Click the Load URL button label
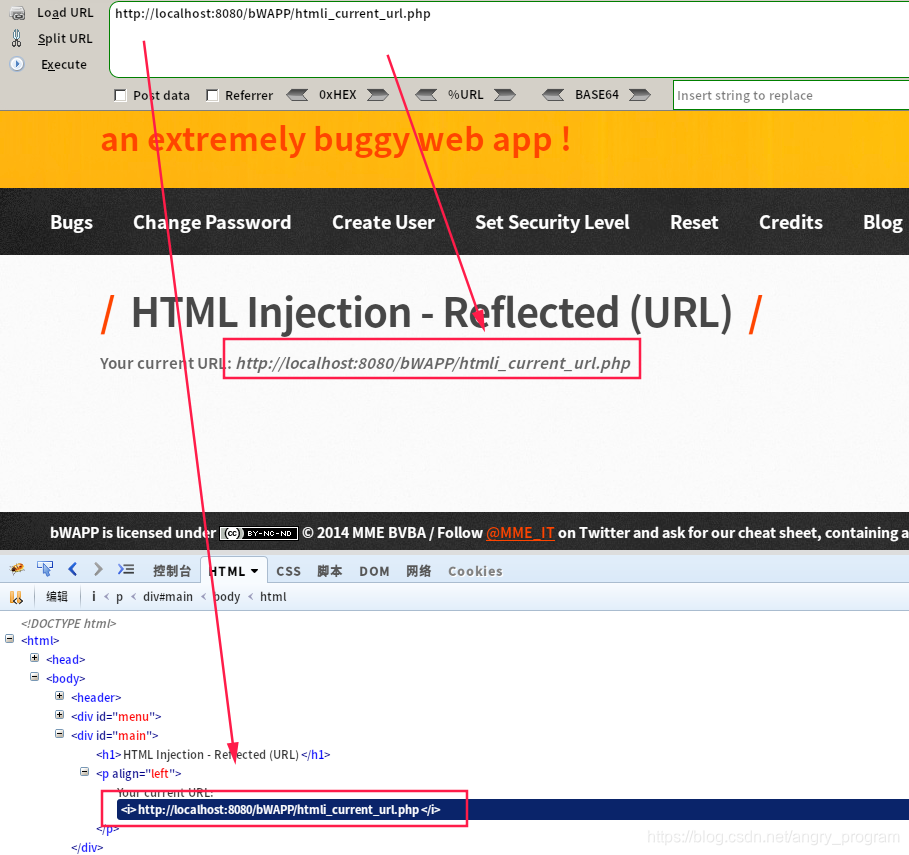Screen dimensions: 909x855 [x=65, y=13]
